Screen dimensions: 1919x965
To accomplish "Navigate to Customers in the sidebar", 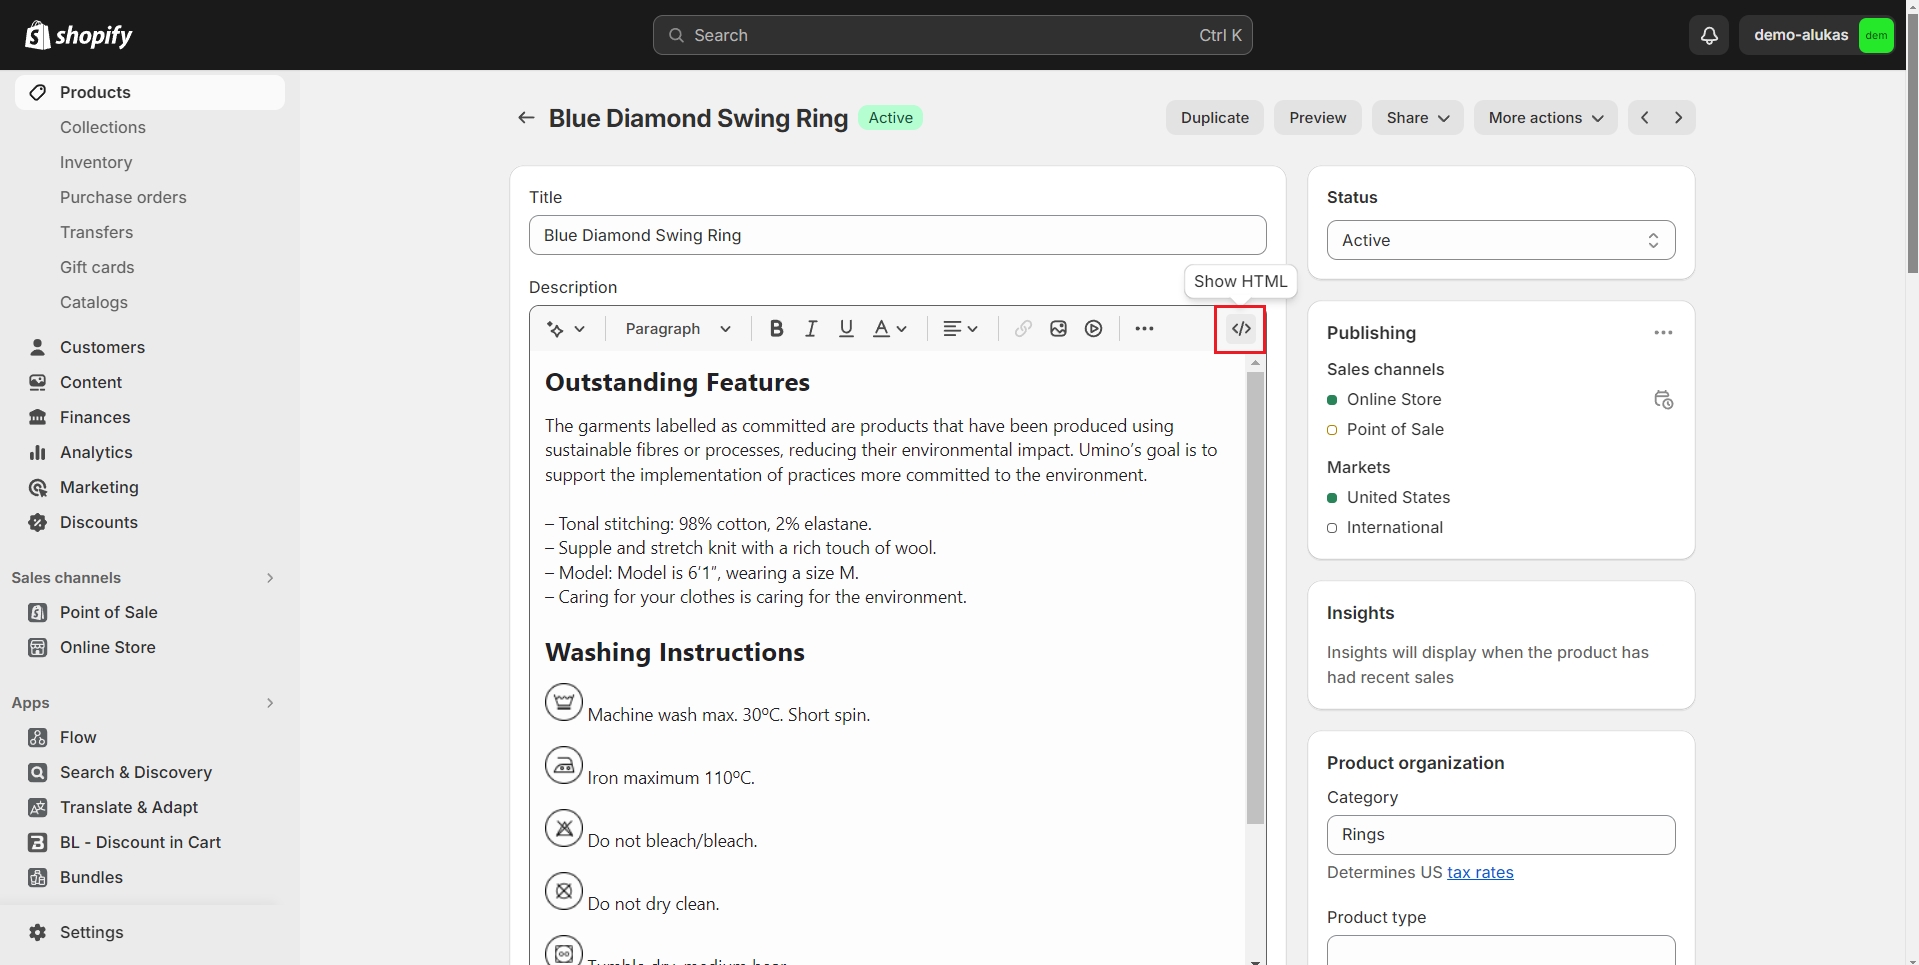I will coord(102,347).
